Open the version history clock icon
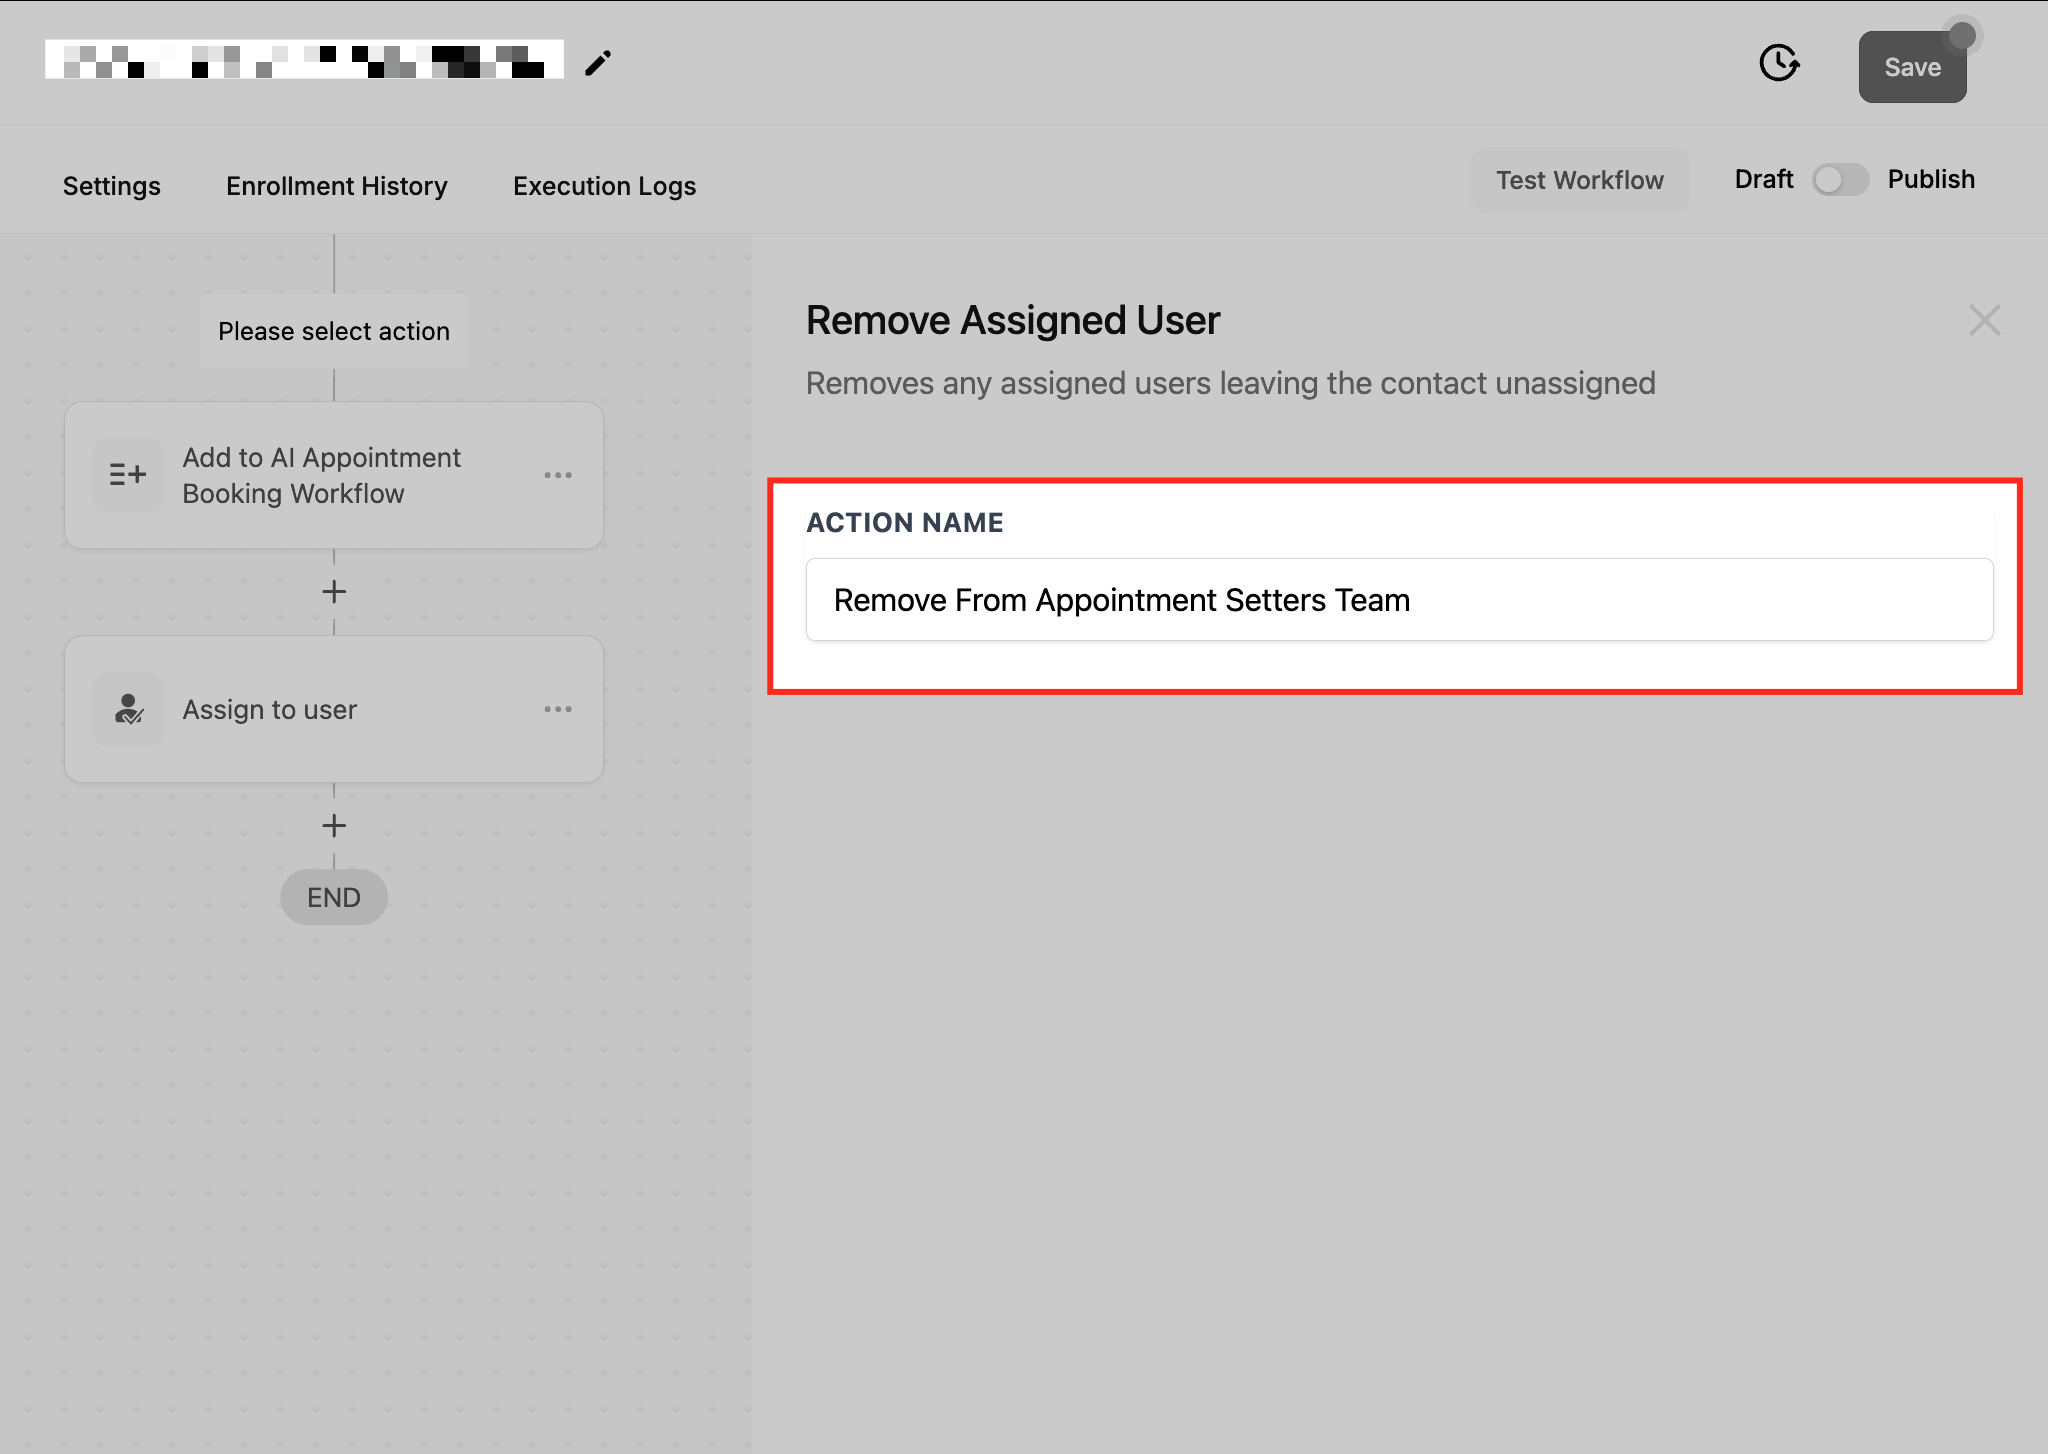This screenshot has width=2048, height=1454. [x=1779, y=63]
